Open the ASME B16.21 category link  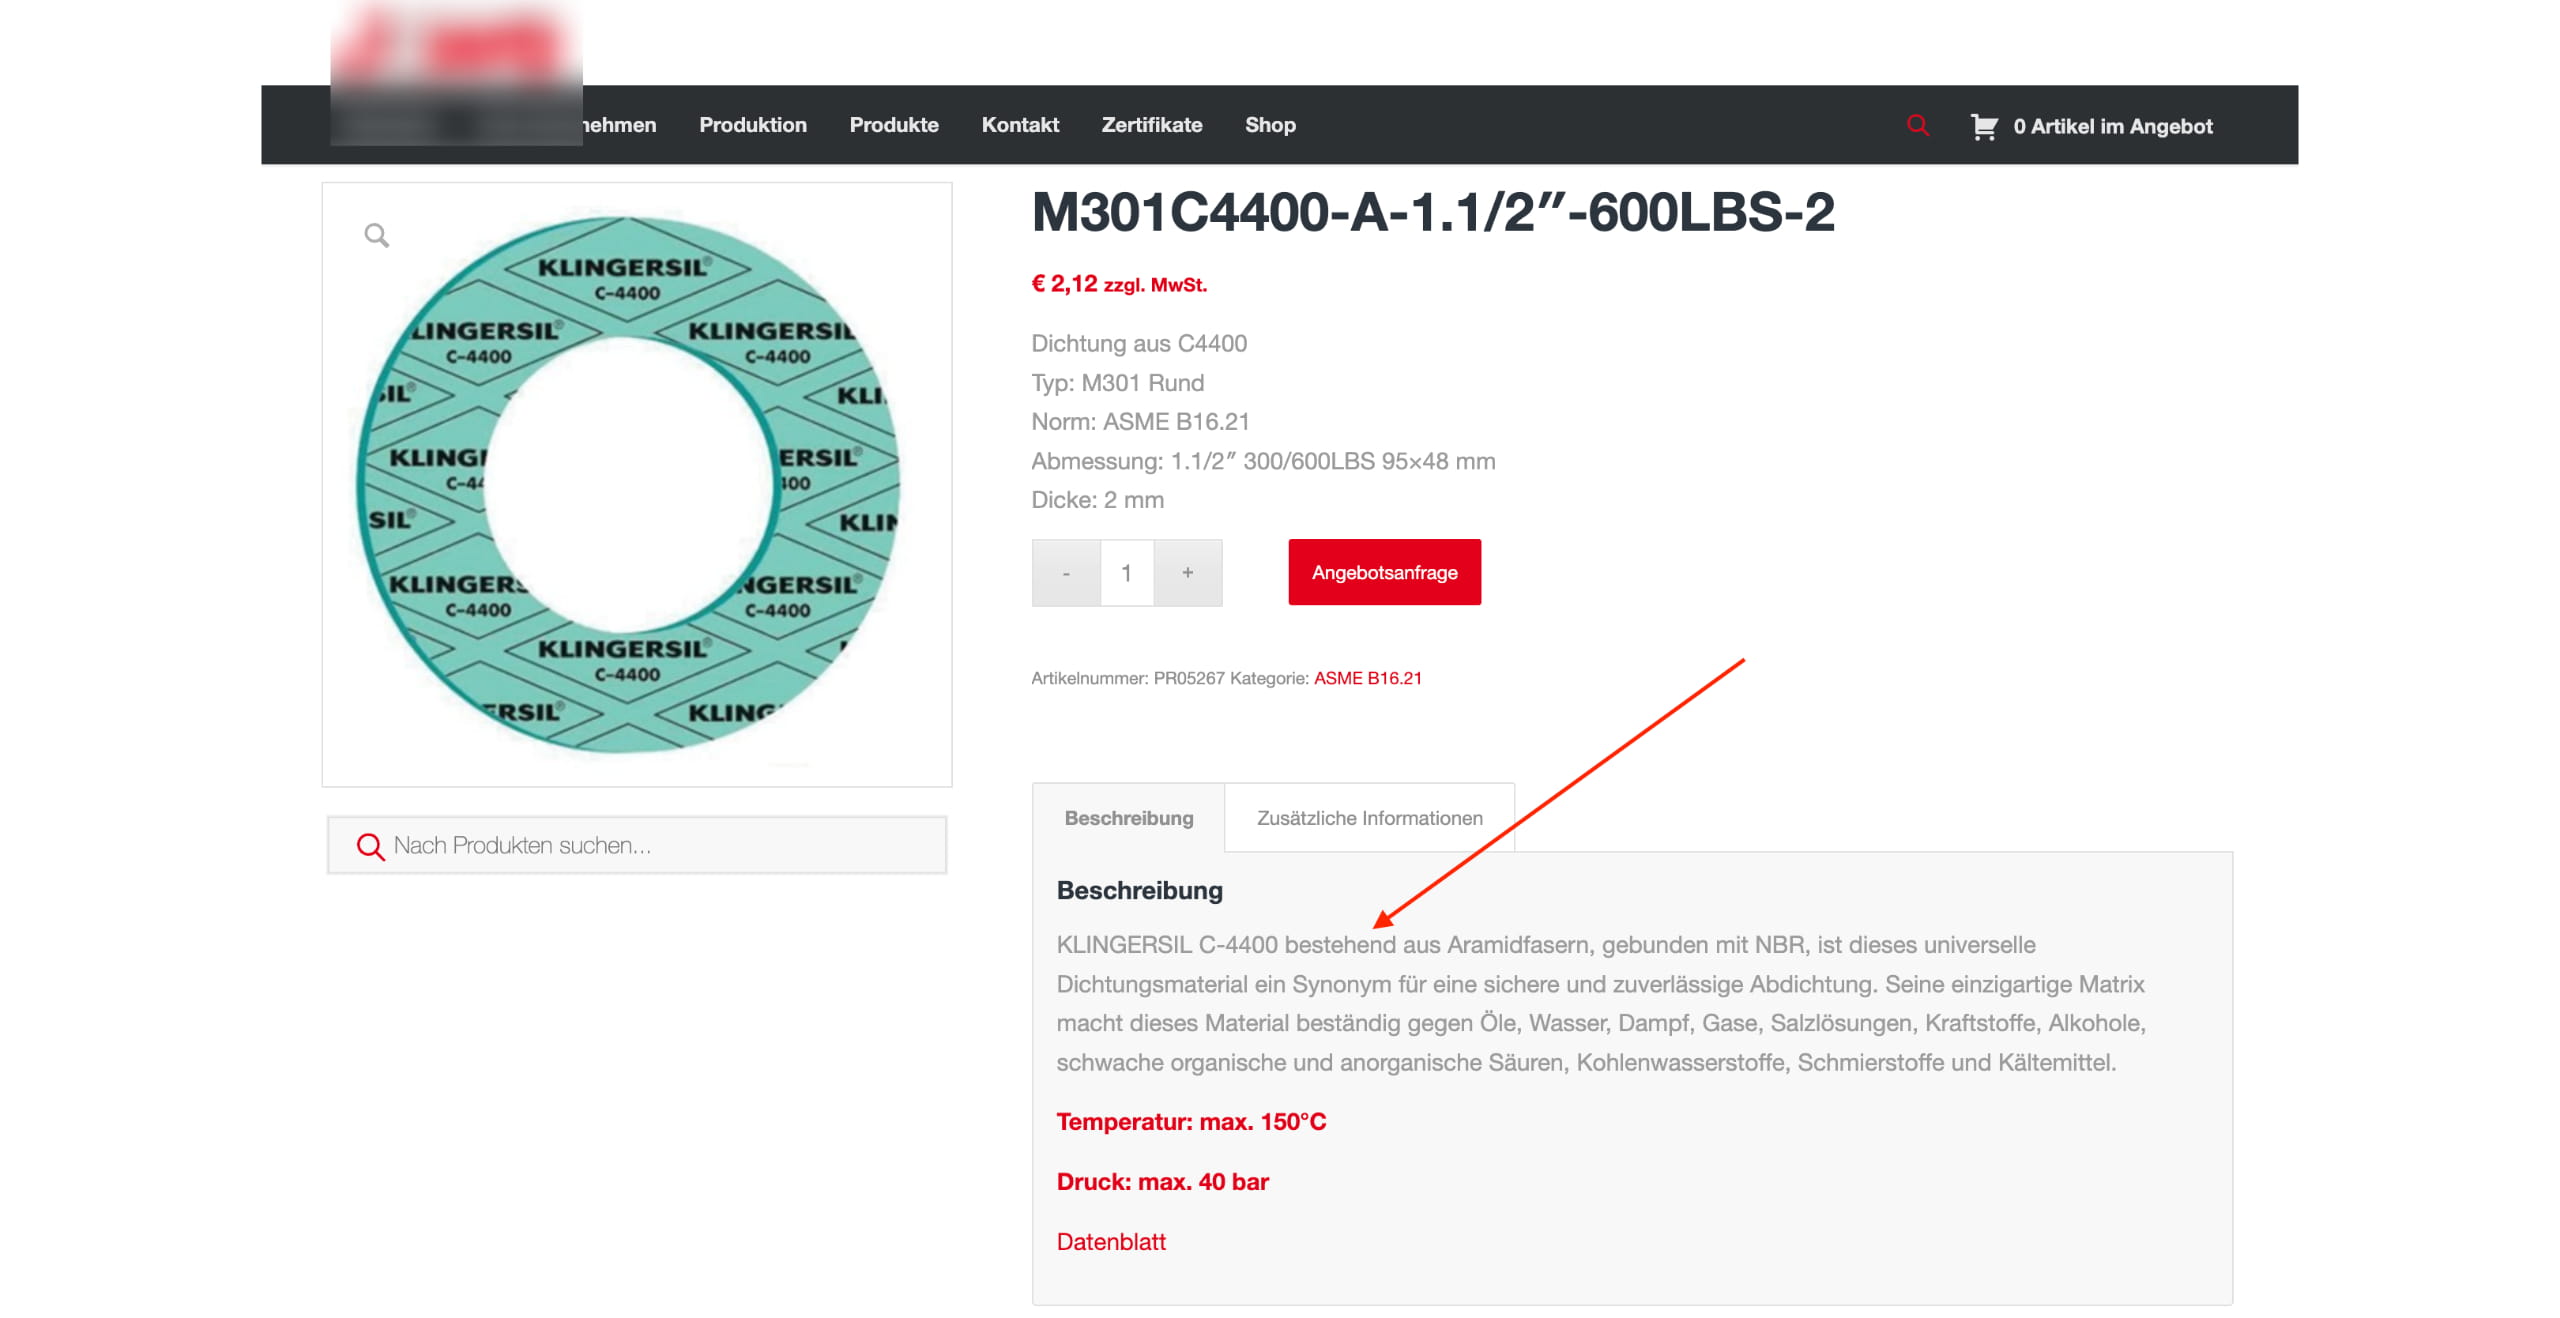[x=1367, y=678]
